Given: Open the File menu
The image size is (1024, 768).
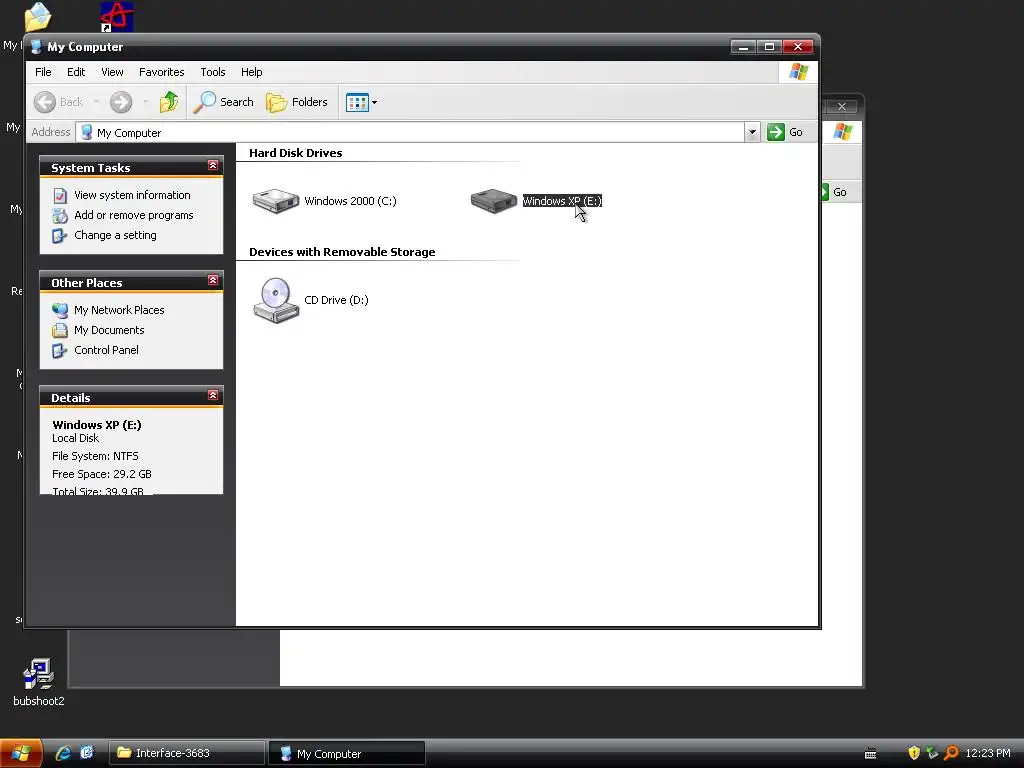Looking at the screenshot, I should (43, 72).
